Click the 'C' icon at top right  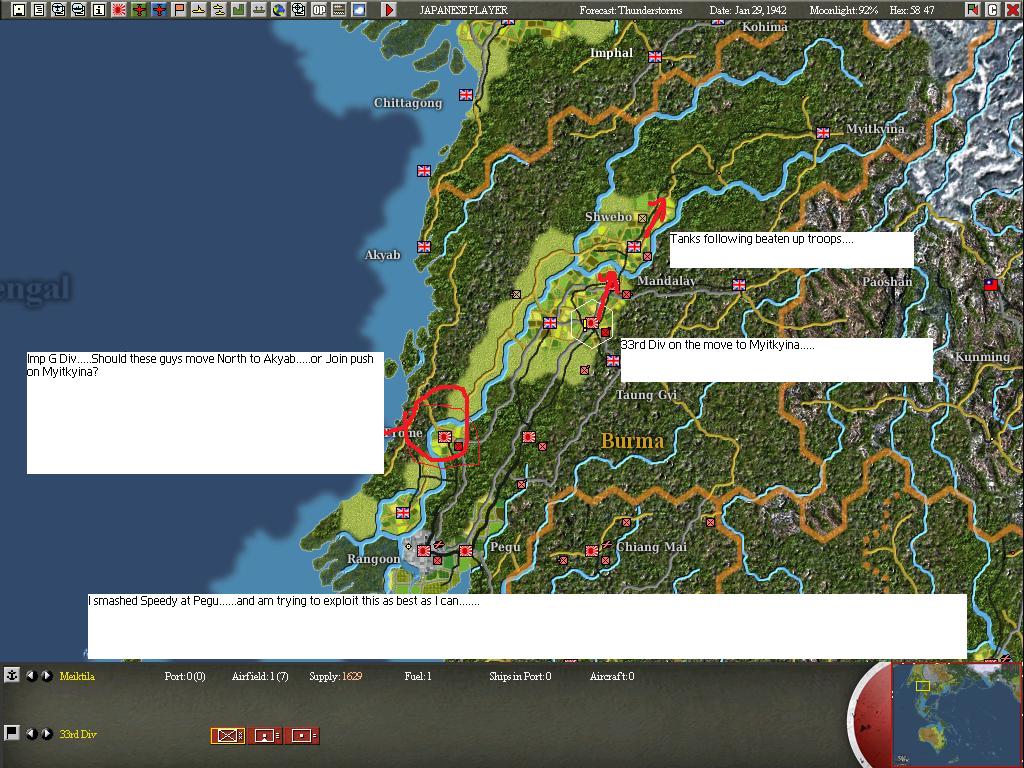click(992, 10)
